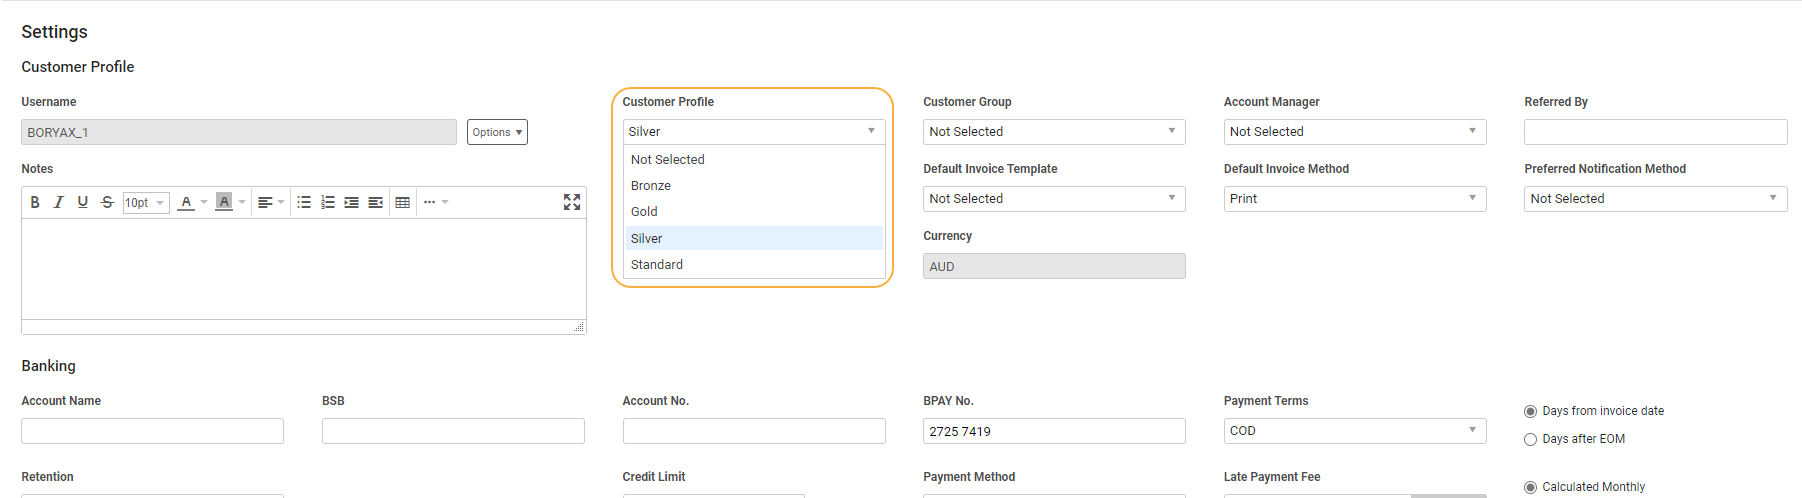Open the Default Invoice Template dropdown
Viewport: 1802px width, 498px height.
1054,199
